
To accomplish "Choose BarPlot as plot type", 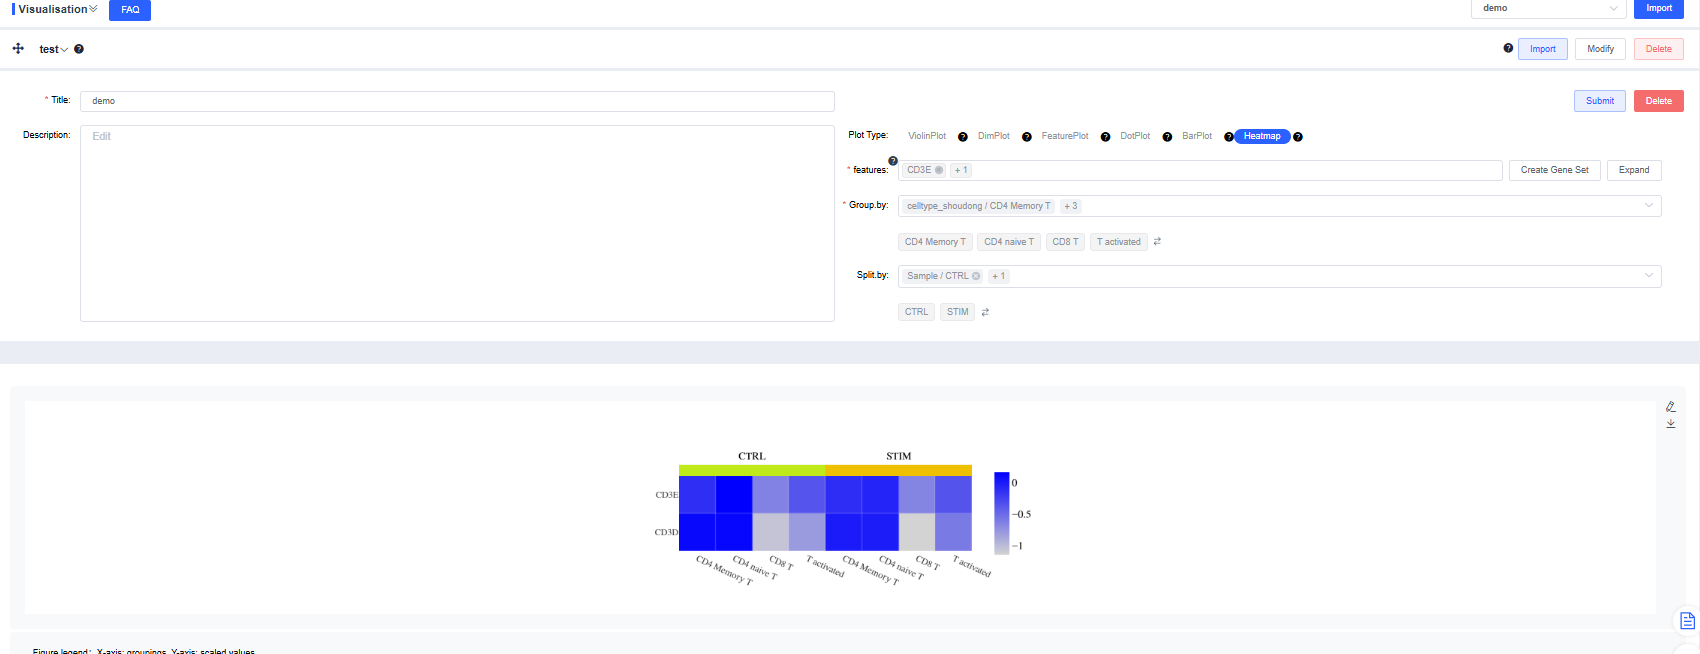I will point(1196,136).
